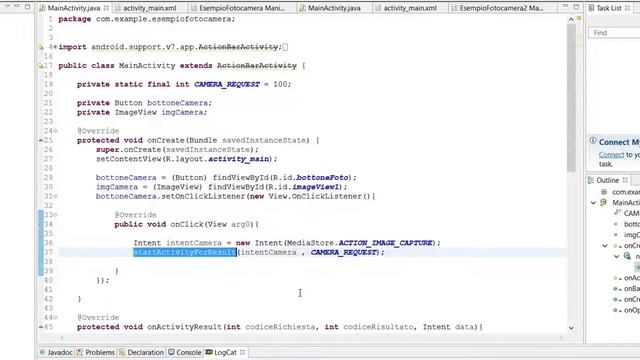
Task: Close the Task List view
Action: pyautogui.click(x=627, y=8)
